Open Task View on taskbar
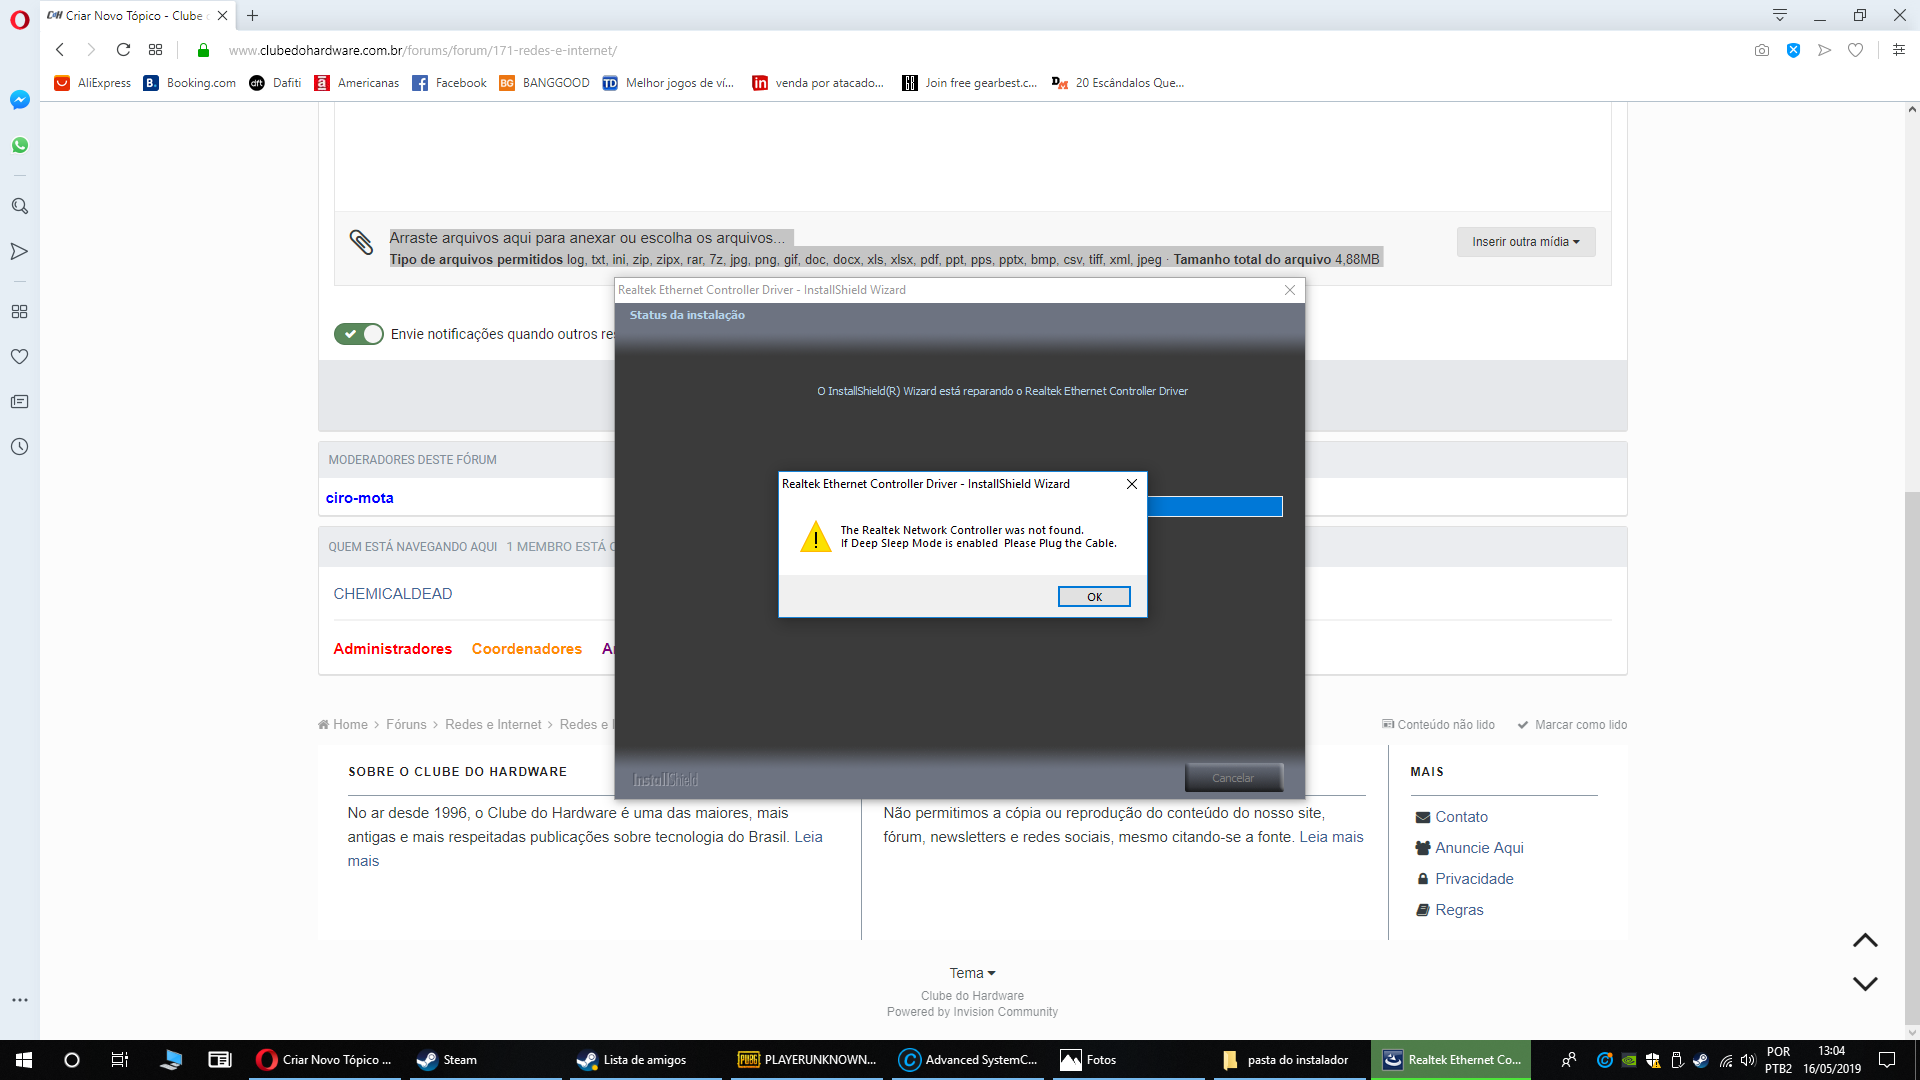Image resolution: width=1920 pixels, height=1080 pixels. pos(120,1060)
